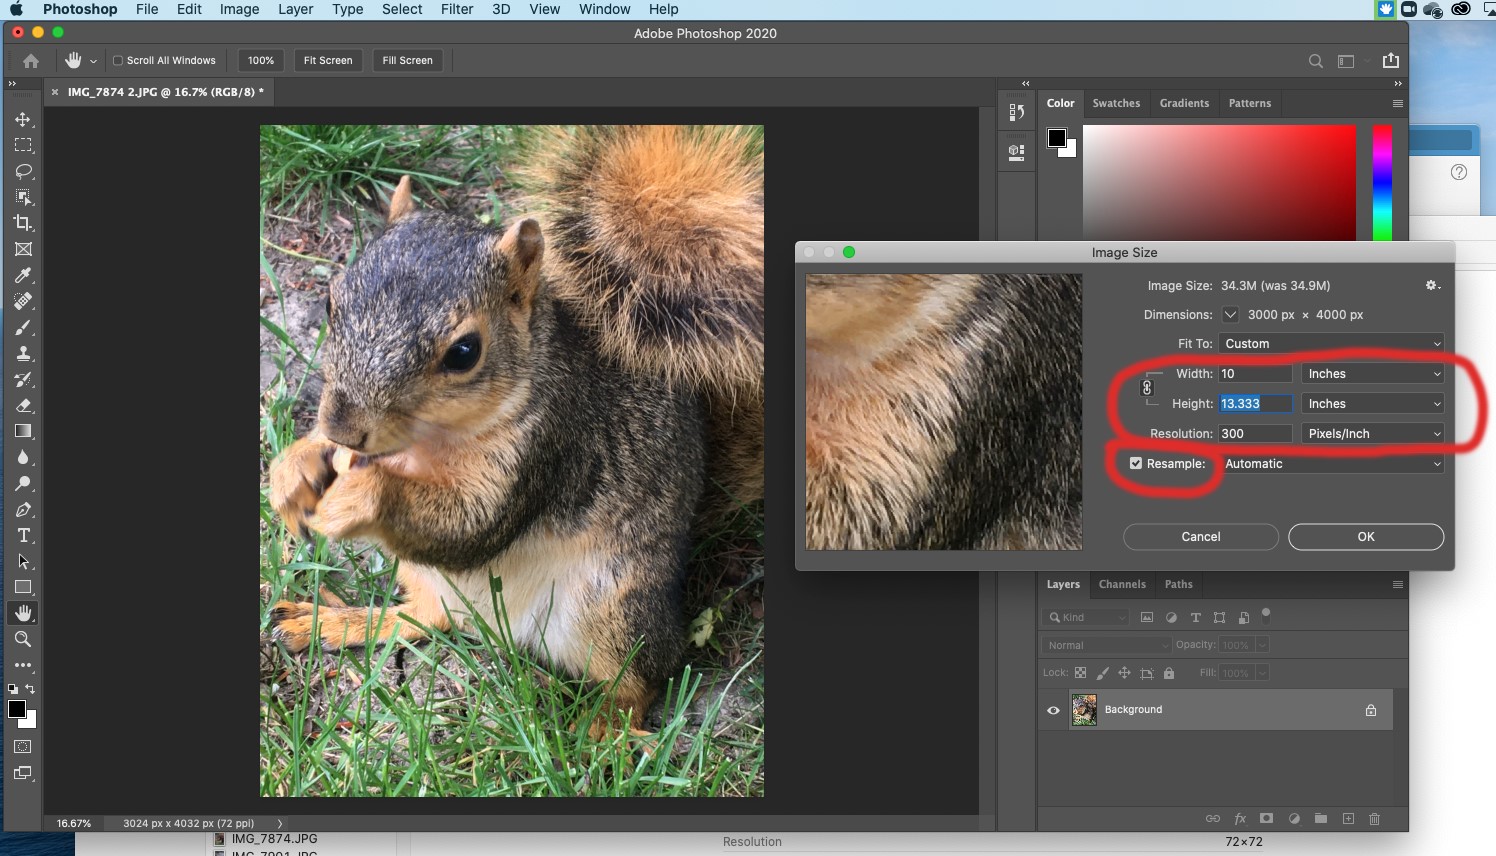Select the History Brush tool

tap(23, 379)
